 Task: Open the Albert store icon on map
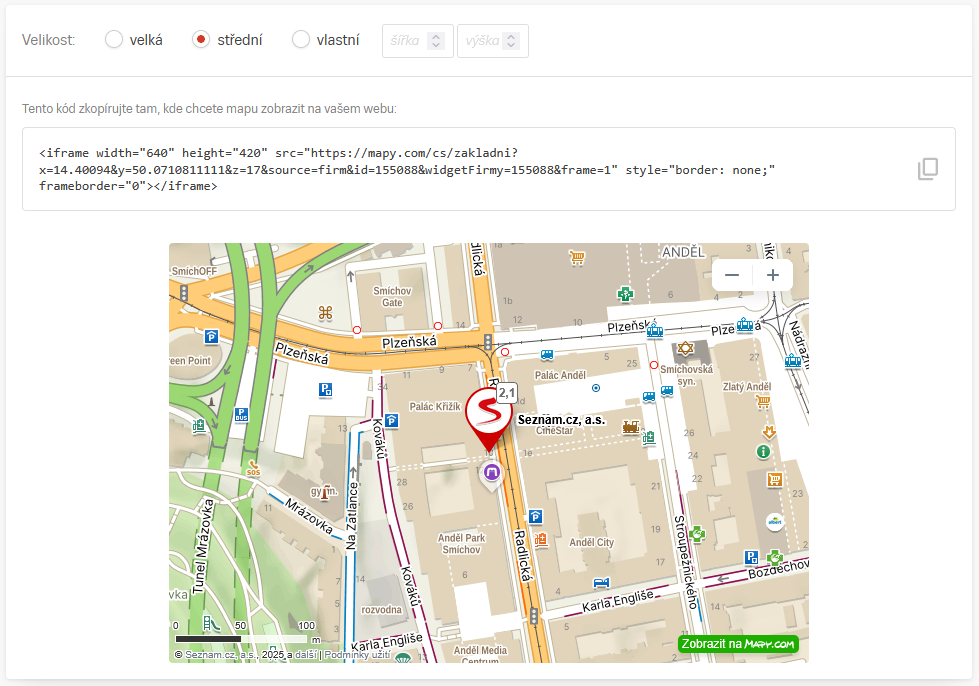coord(774,521)
